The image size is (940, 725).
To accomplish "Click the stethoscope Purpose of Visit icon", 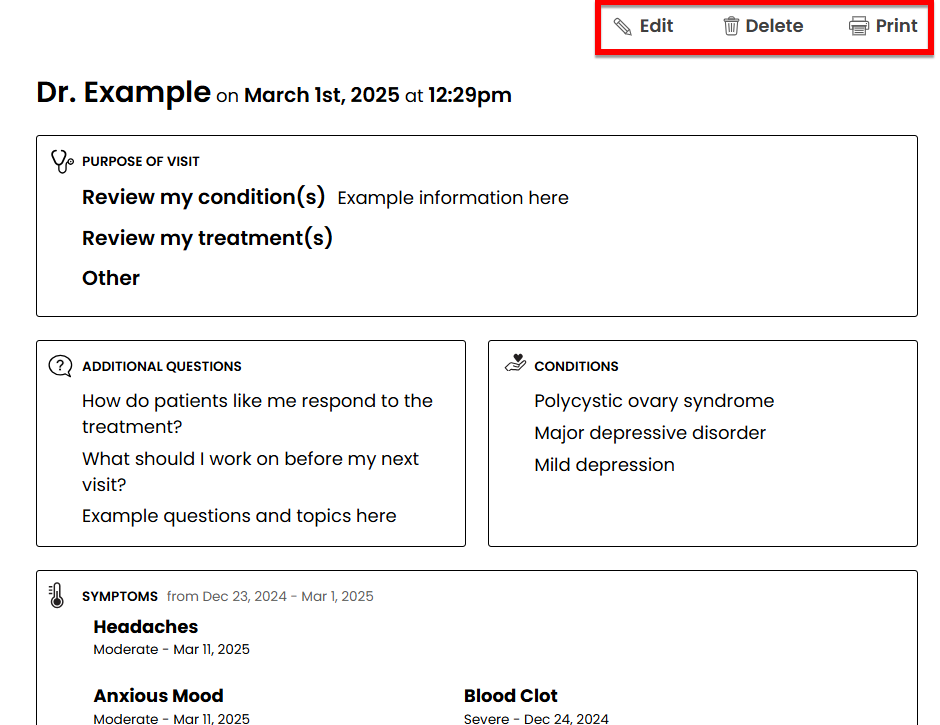I will [62, 161].
